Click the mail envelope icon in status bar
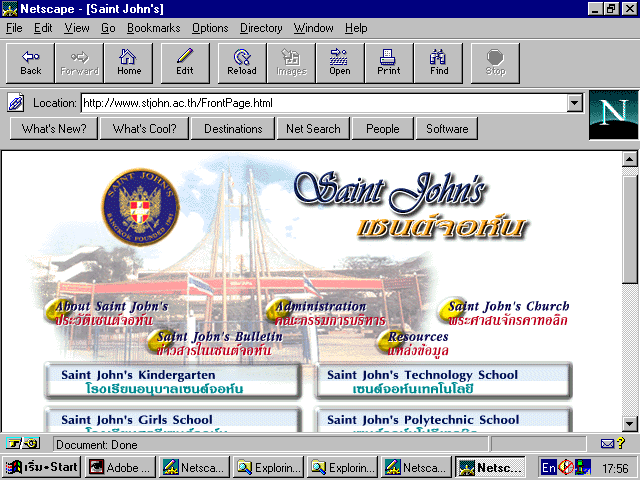Viewport: 640px width, 480px height. [x=607, y=443]
